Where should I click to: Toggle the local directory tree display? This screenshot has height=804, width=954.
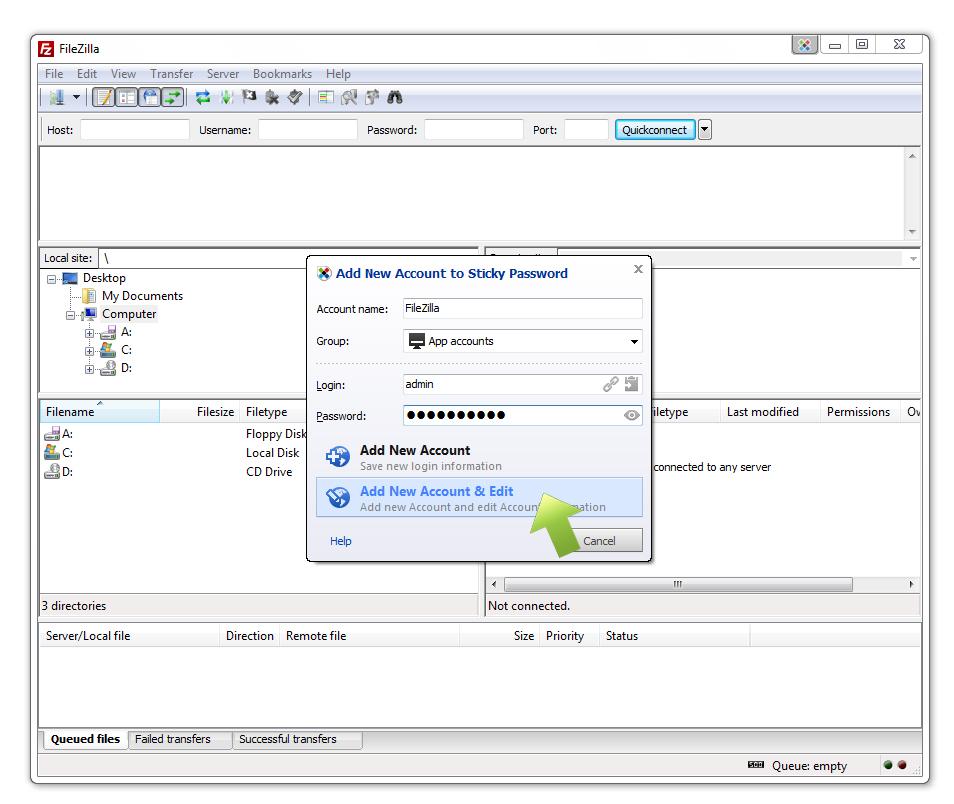point(127,97)
